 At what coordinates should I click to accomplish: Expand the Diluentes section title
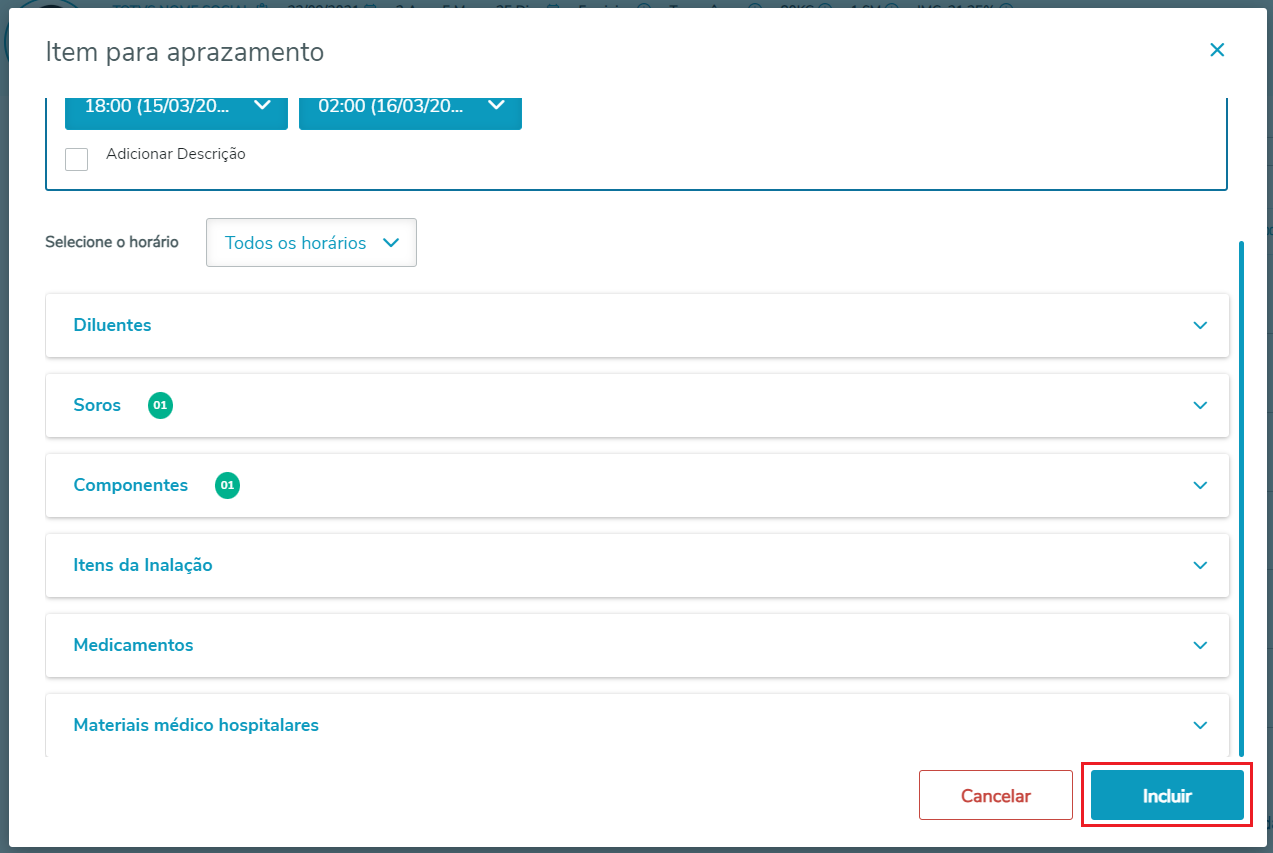tap(112, 325)
